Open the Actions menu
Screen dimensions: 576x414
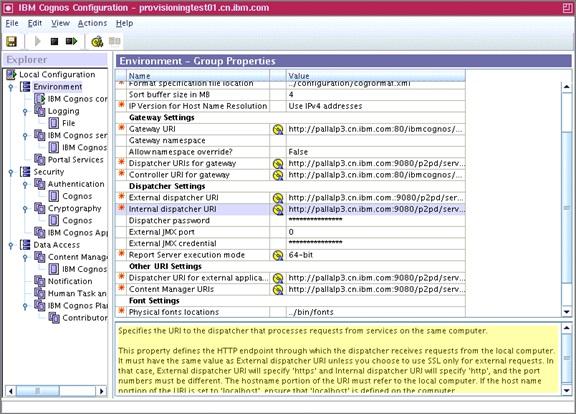pos(92,23)
